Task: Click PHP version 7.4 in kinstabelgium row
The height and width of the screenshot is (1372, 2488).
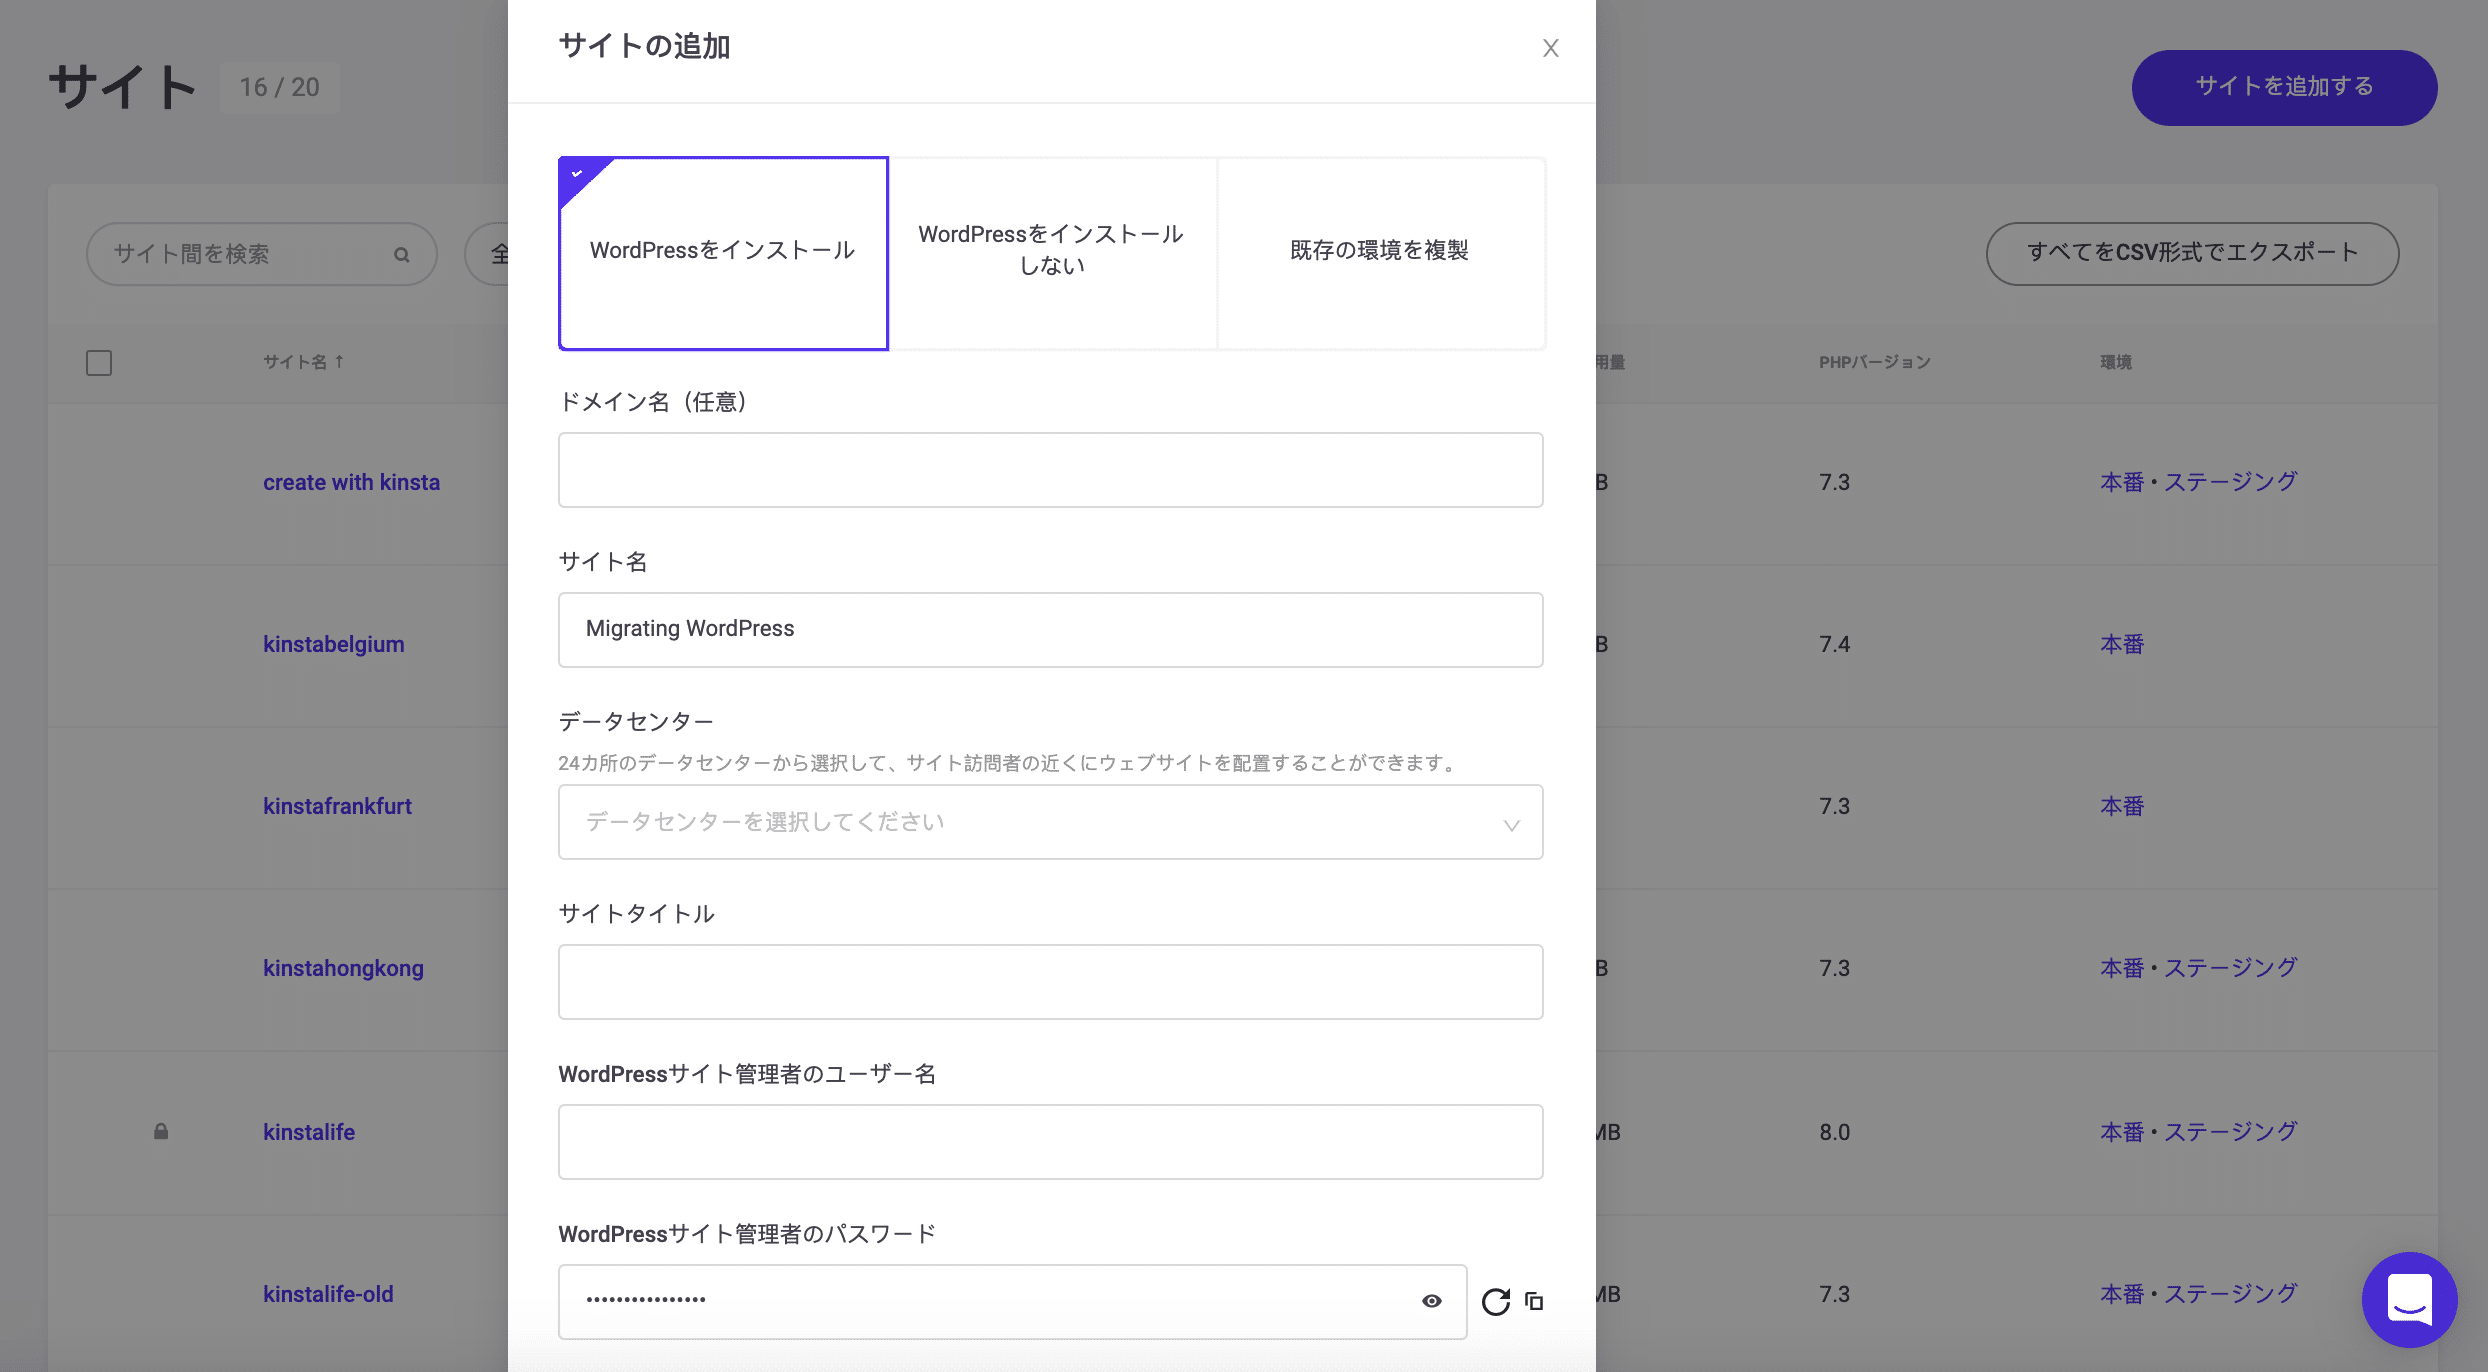Action: (1834, 644)
